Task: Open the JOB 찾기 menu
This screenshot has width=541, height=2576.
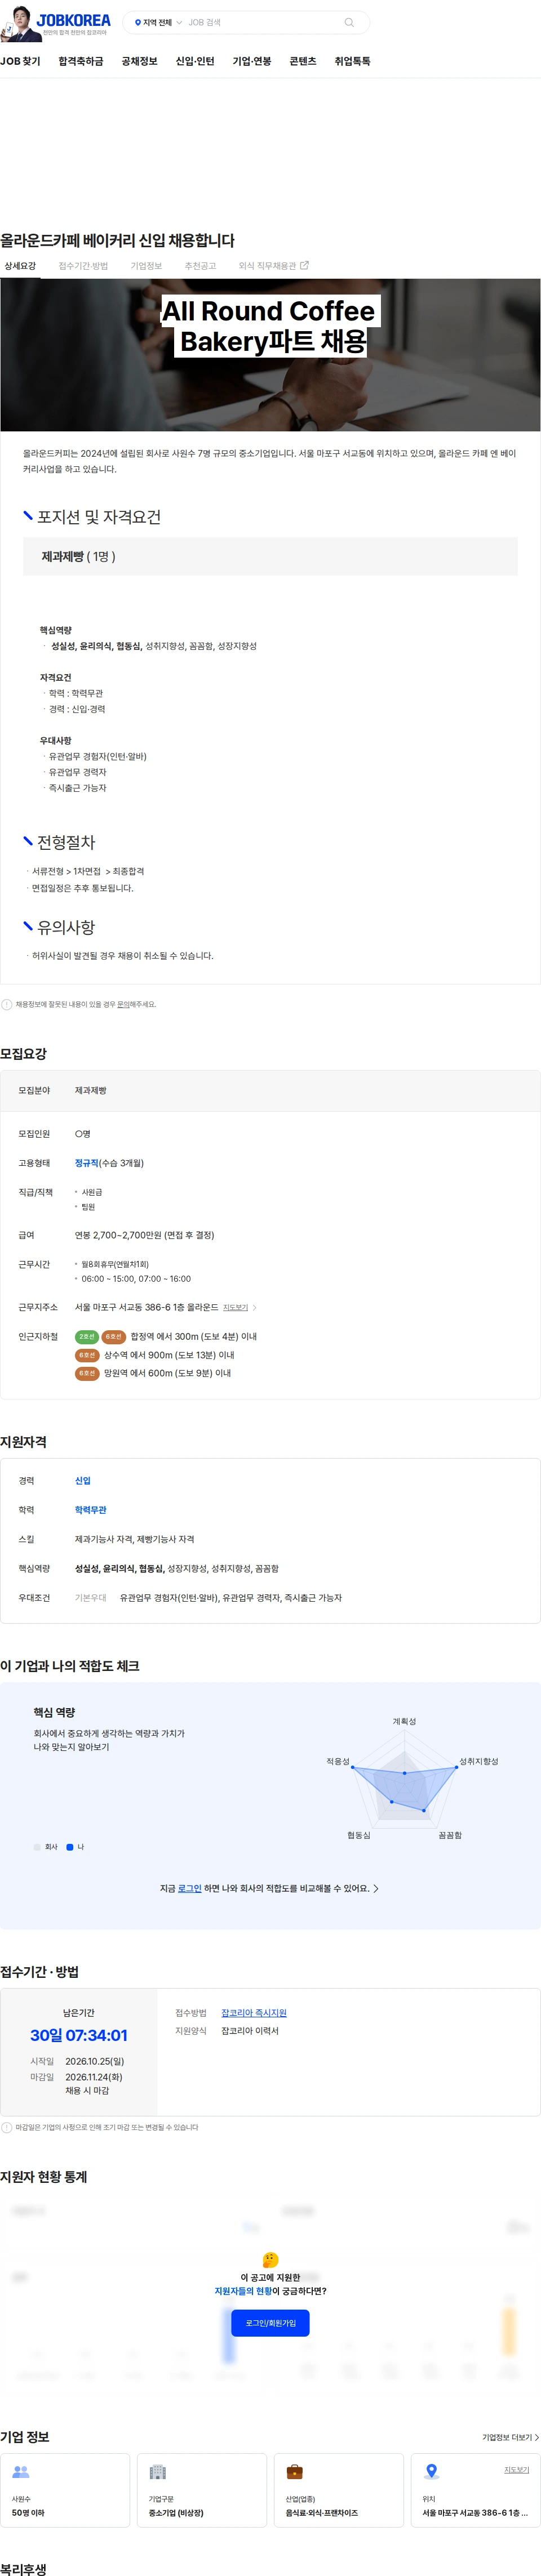Action: point(20,61)
